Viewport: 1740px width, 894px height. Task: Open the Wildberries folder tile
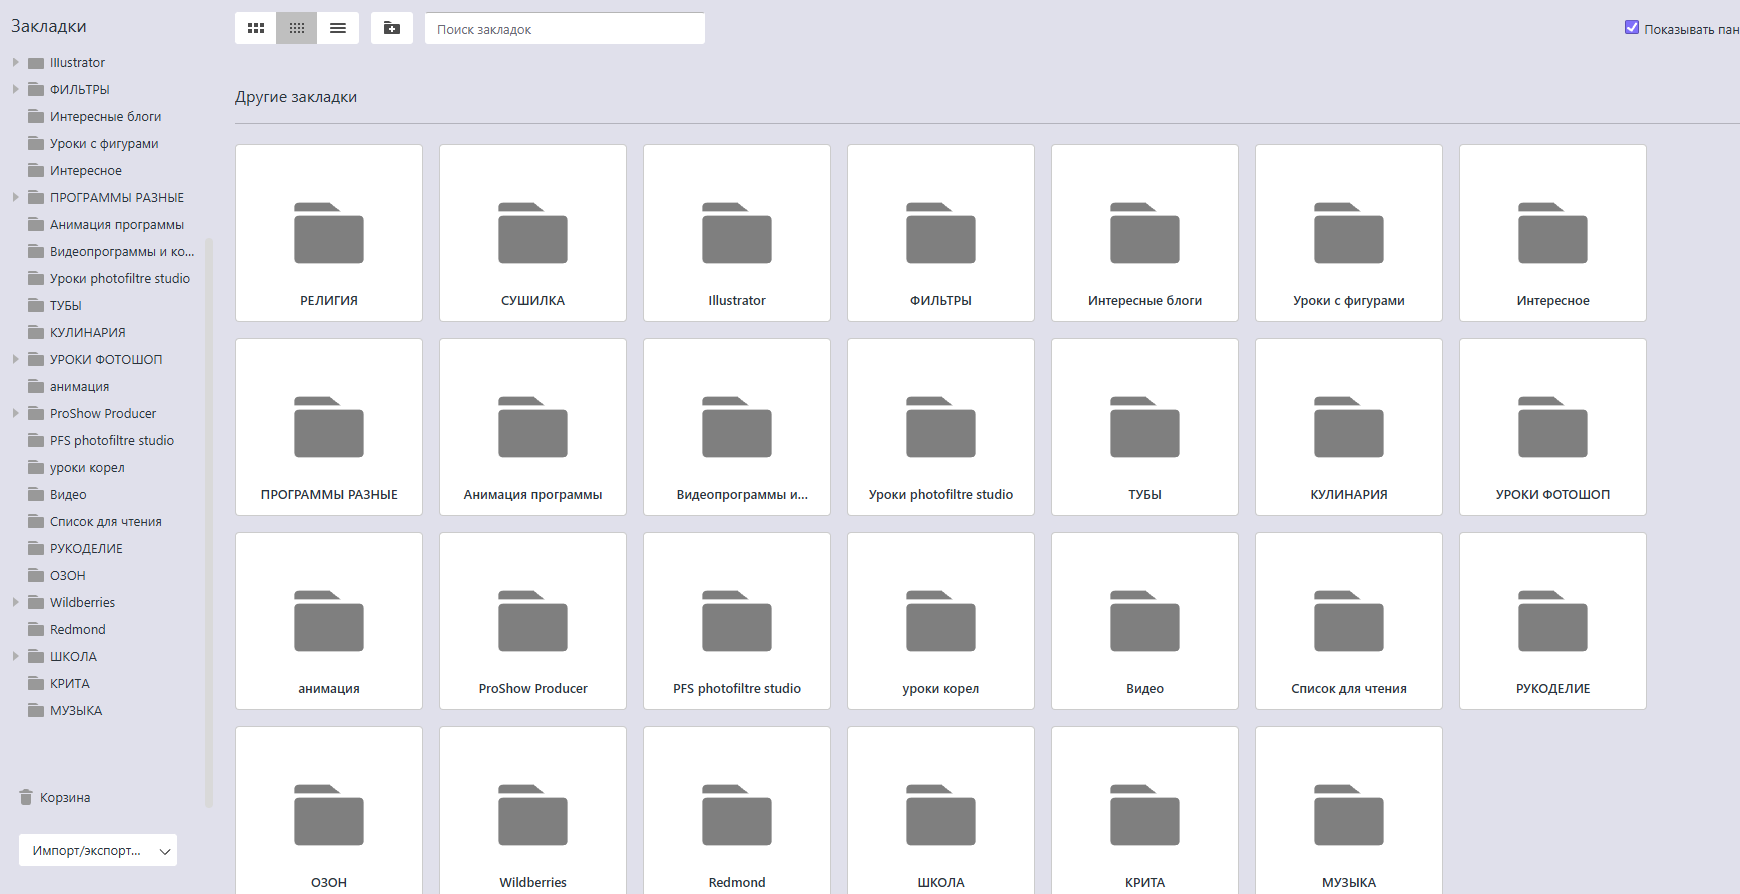point(533,815)
